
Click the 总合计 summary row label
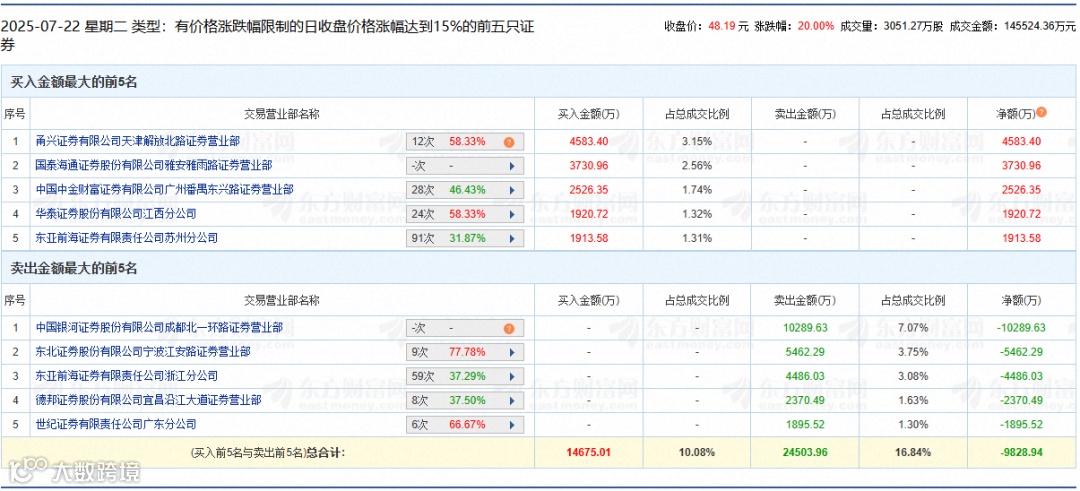tap(267, 452)
